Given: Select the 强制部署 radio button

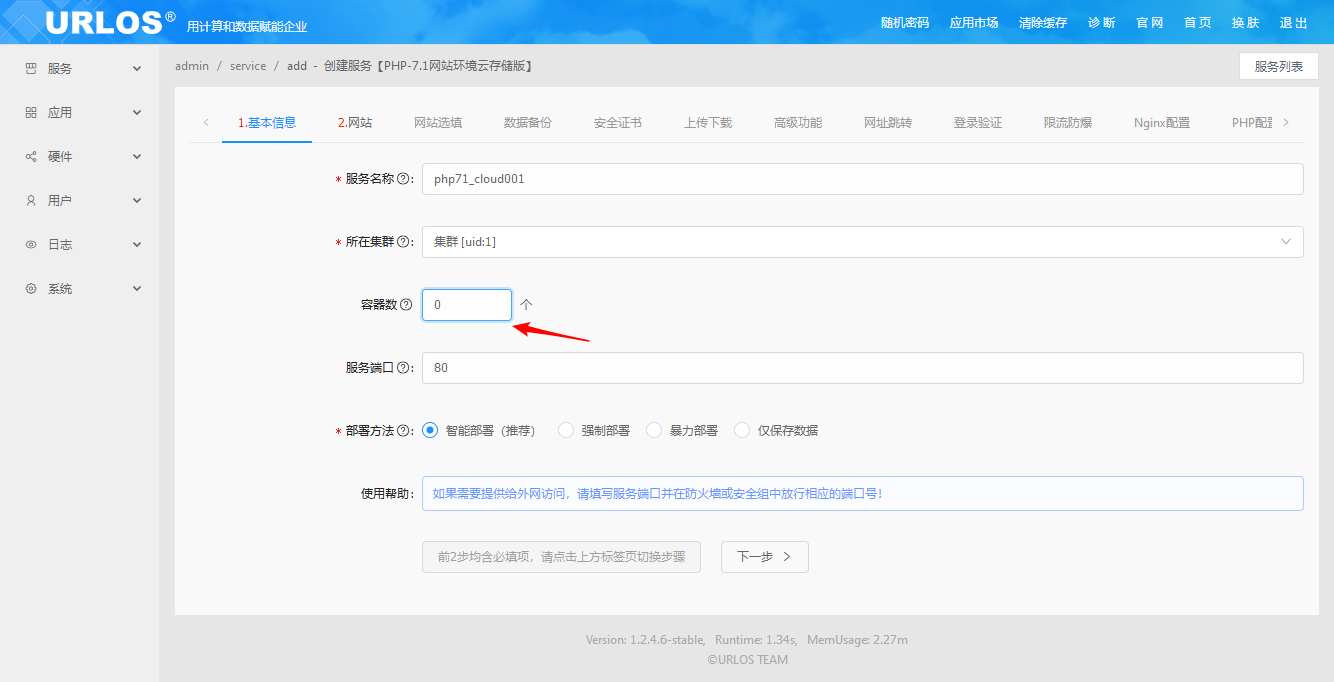Looking at the screenshot, I should point(566,431).
